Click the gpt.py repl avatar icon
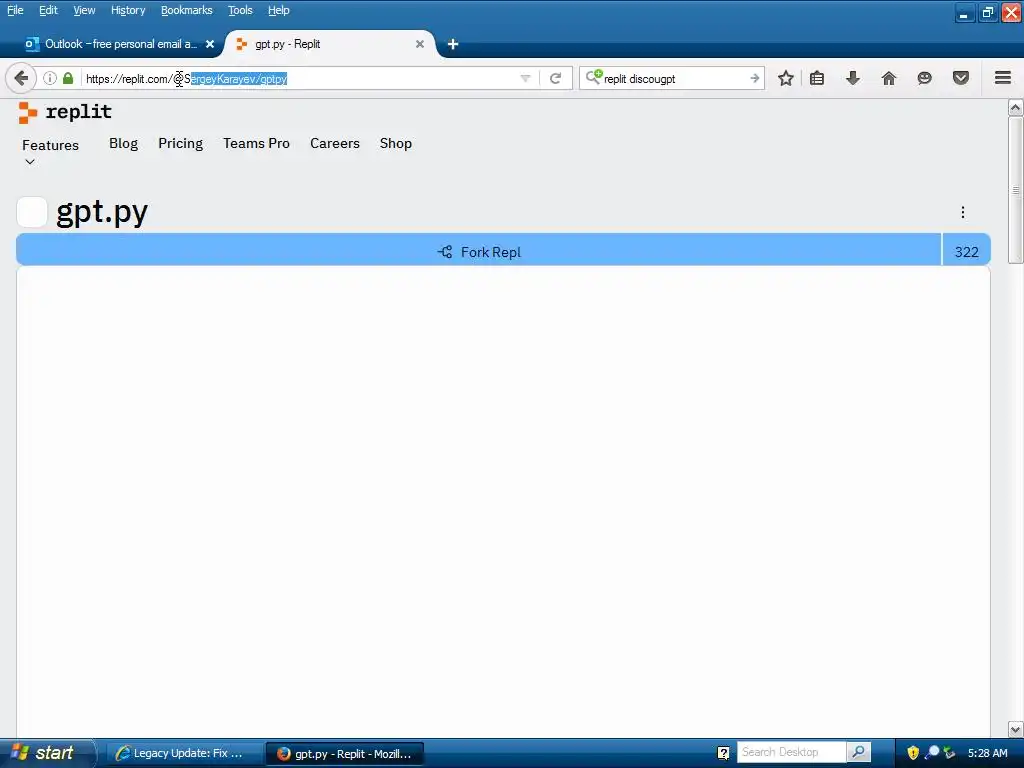Screen dimensions: 1024x768 [x=32, y=212]
